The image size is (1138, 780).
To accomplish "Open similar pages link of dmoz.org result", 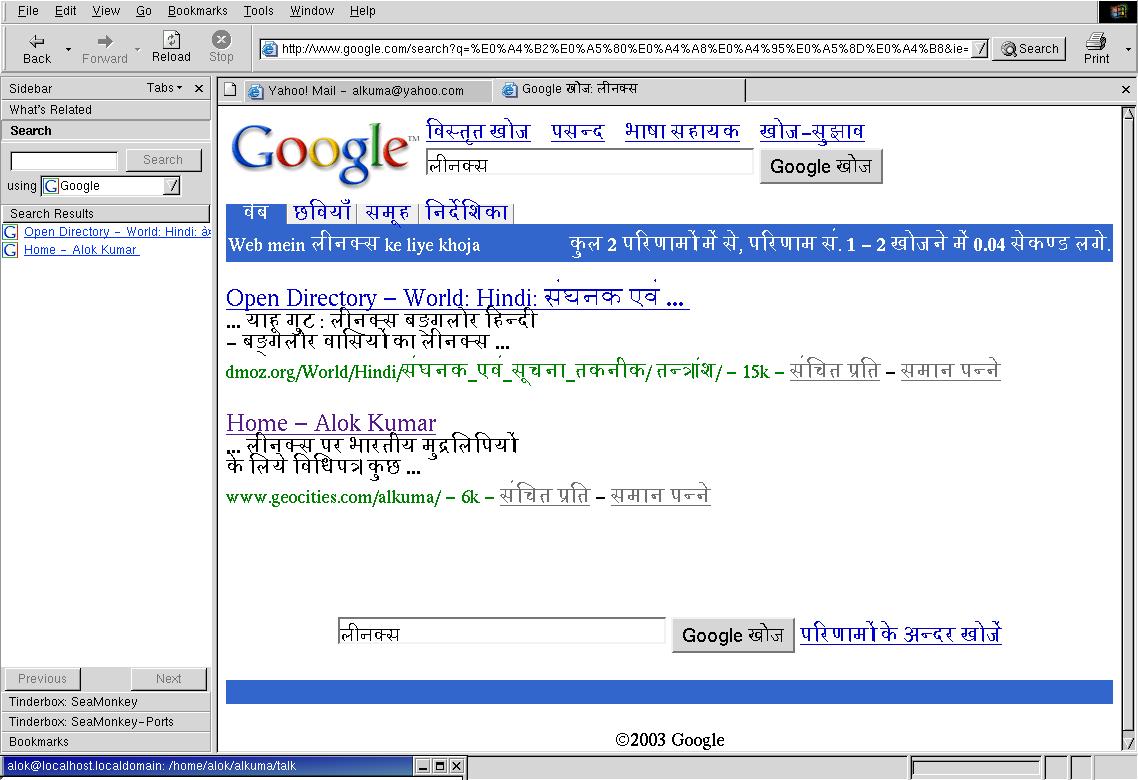I will (951, 370).
